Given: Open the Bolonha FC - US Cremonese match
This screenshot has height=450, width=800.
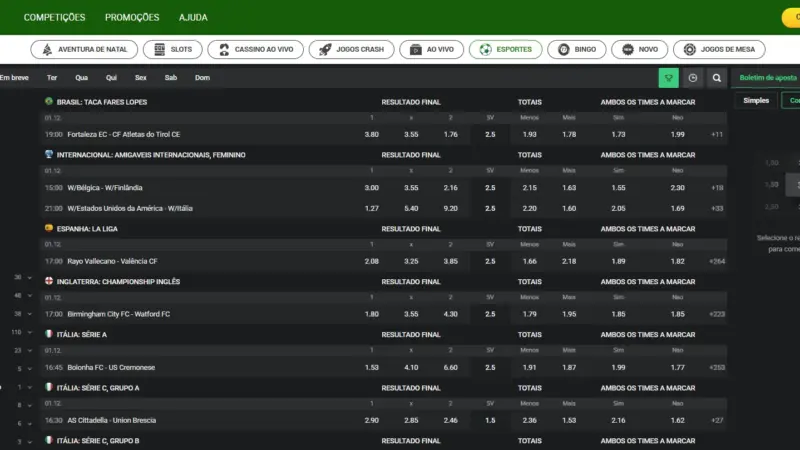Looking at the screenshot, I should [111, 367].
